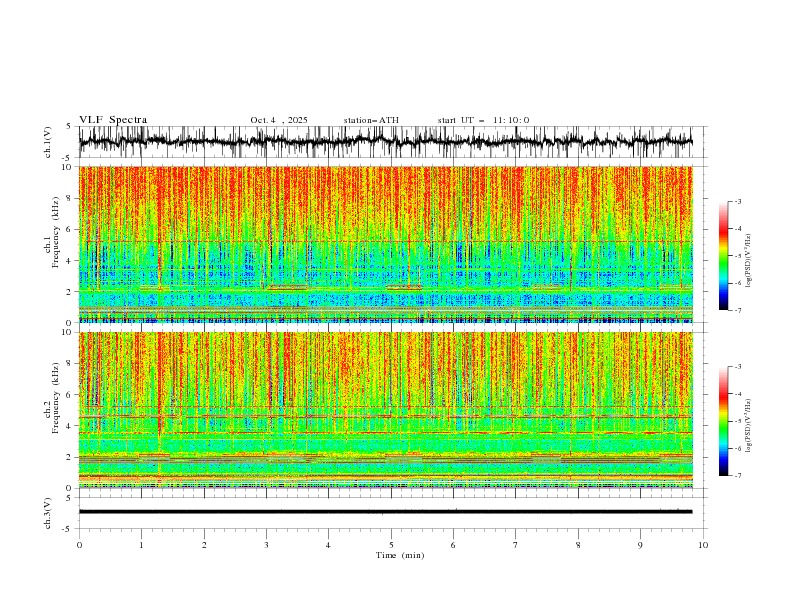Click the 'start UT = 11:10:0' text
The image size is (792, 612).
coord(483,120)
